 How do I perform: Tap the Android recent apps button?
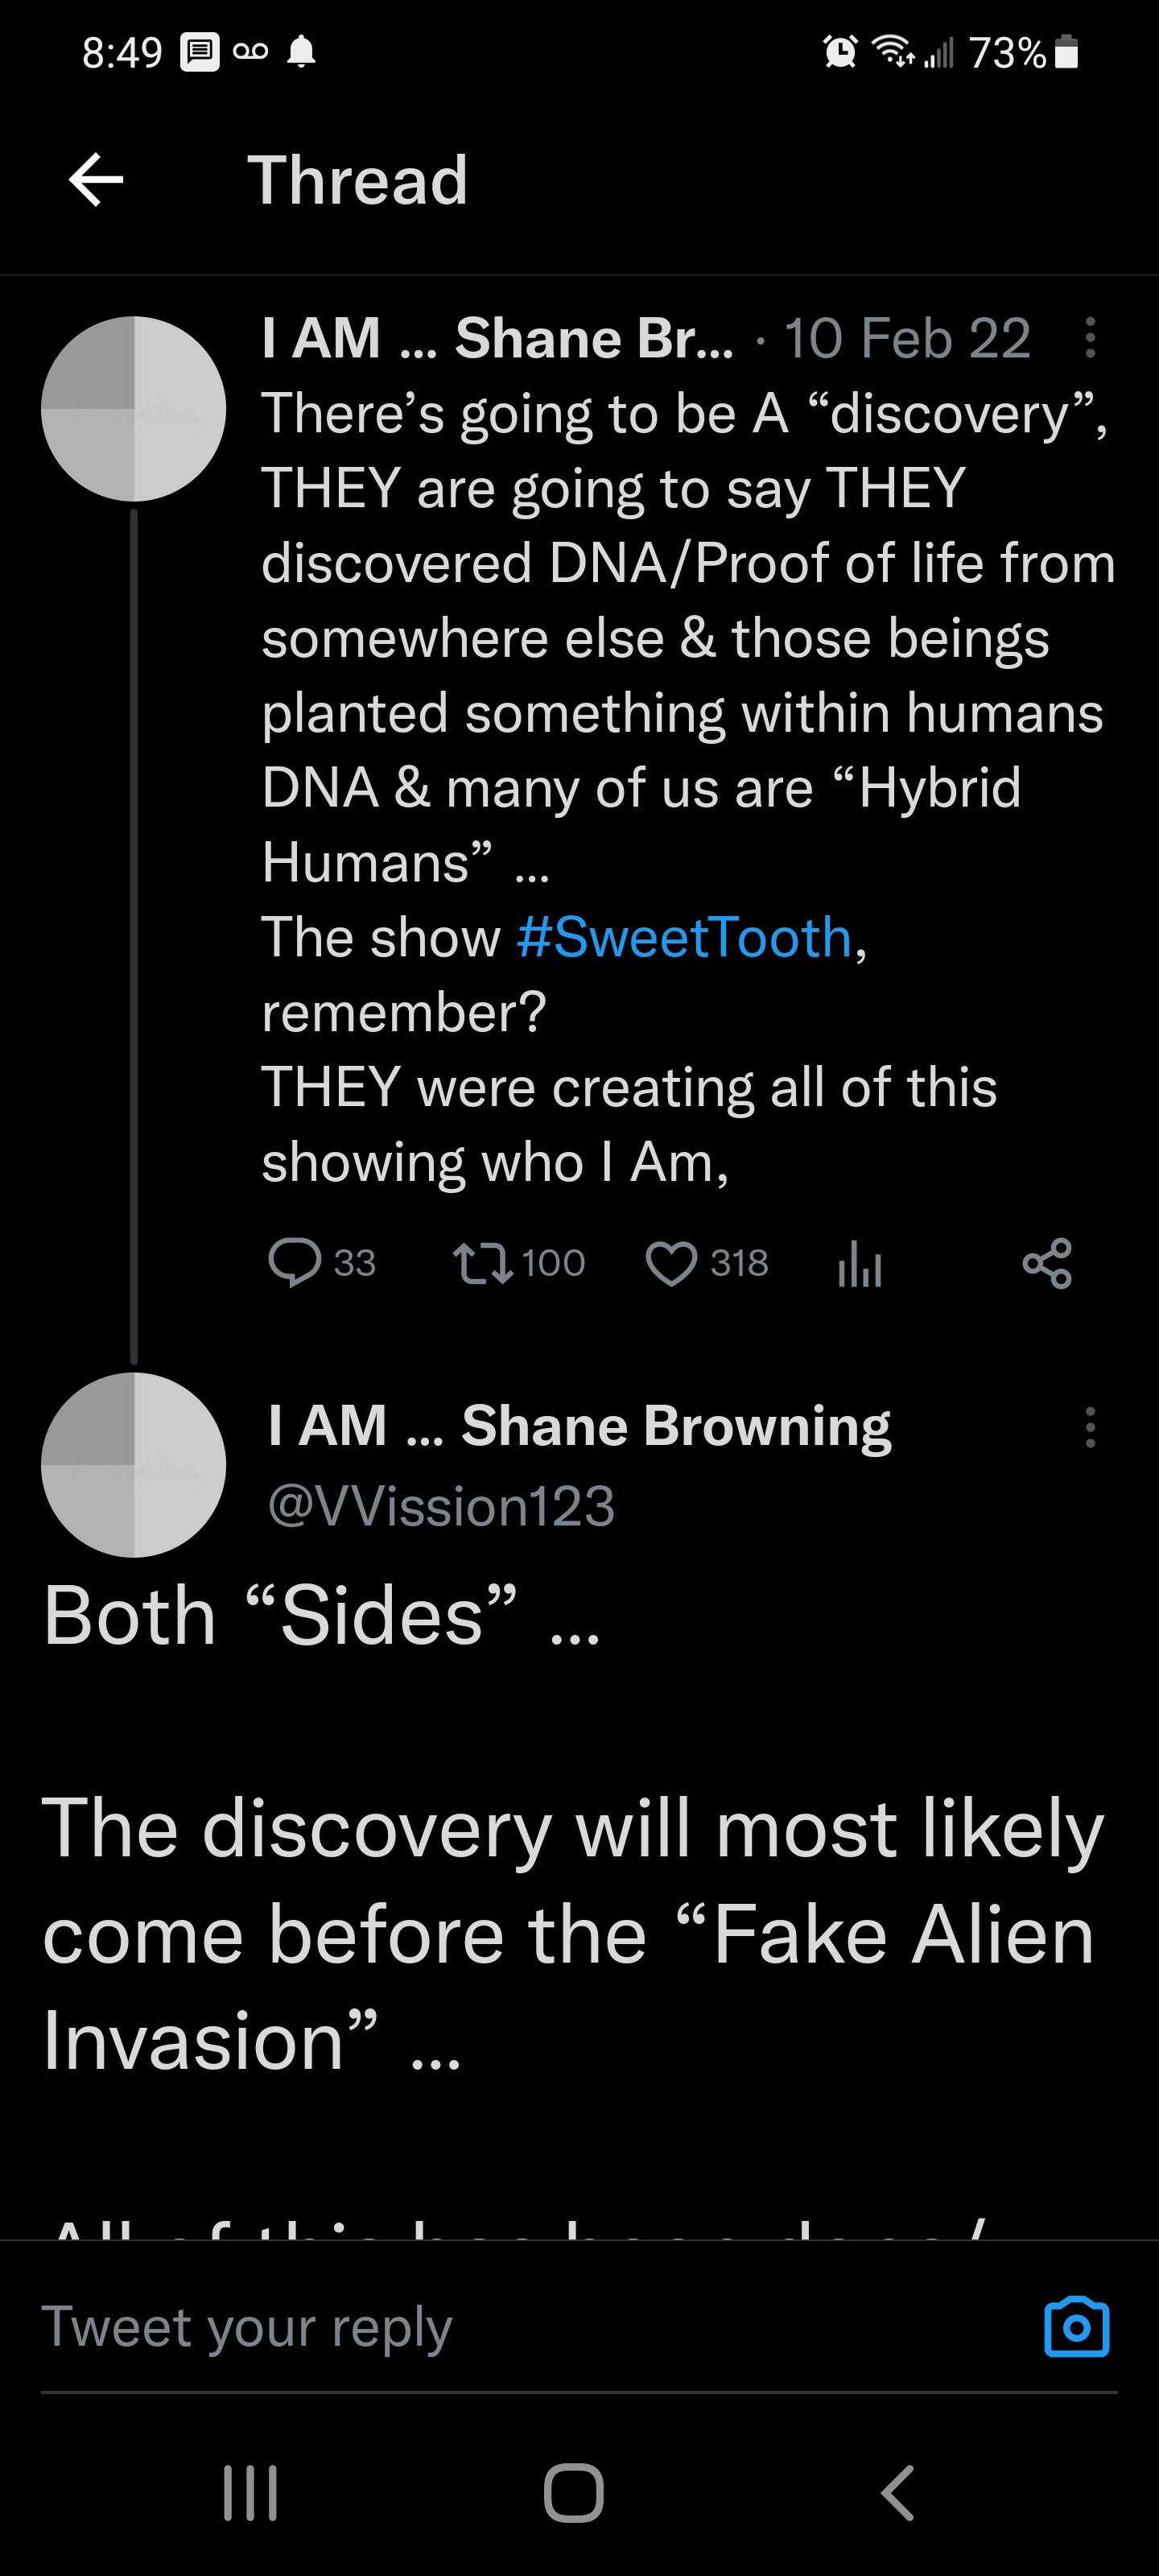(x=250, y=2493)
